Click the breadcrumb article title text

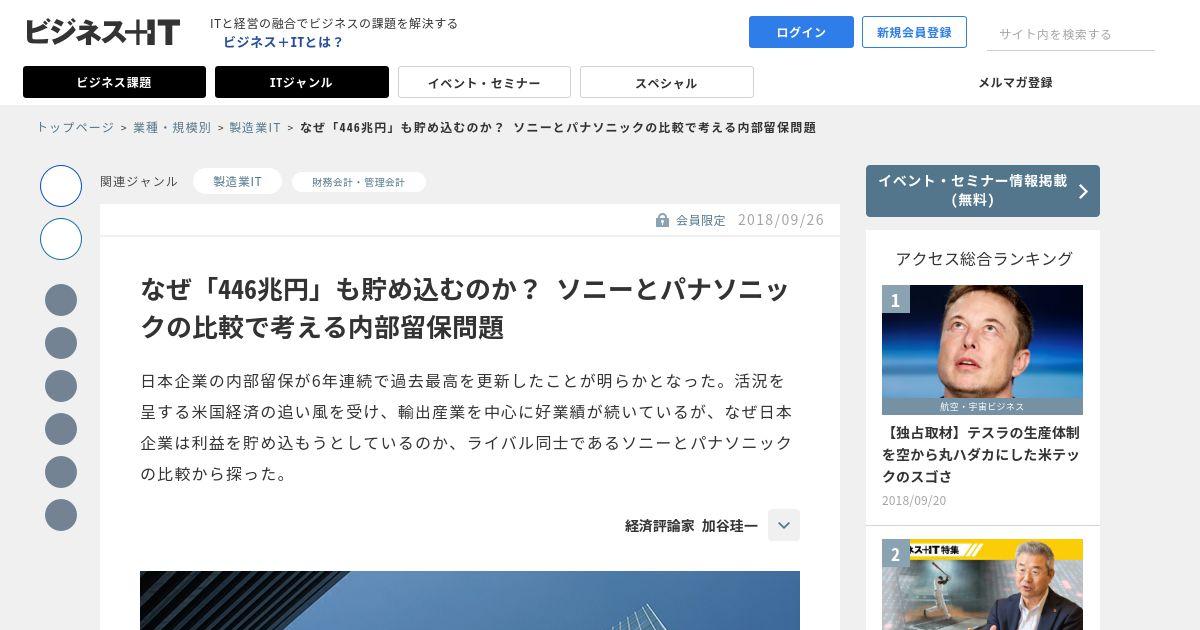558,127
